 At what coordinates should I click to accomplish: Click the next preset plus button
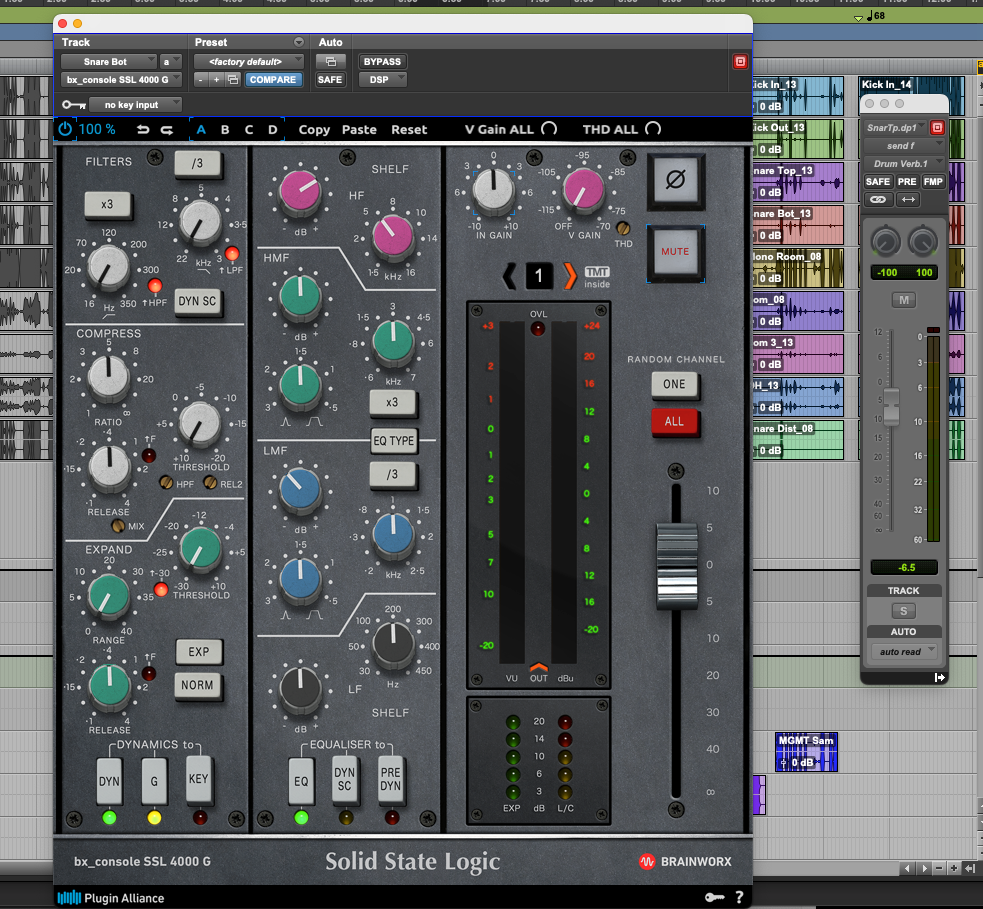point(216,80)
